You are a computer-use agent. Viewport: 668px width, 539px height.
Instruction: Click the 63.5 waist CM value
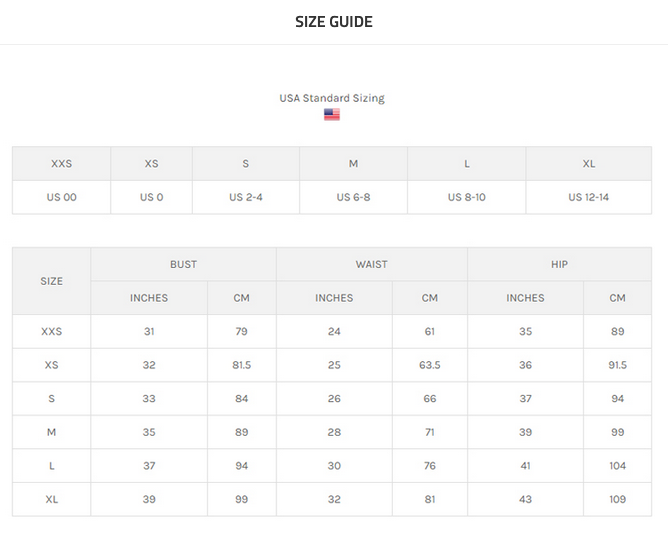(429, 365)
